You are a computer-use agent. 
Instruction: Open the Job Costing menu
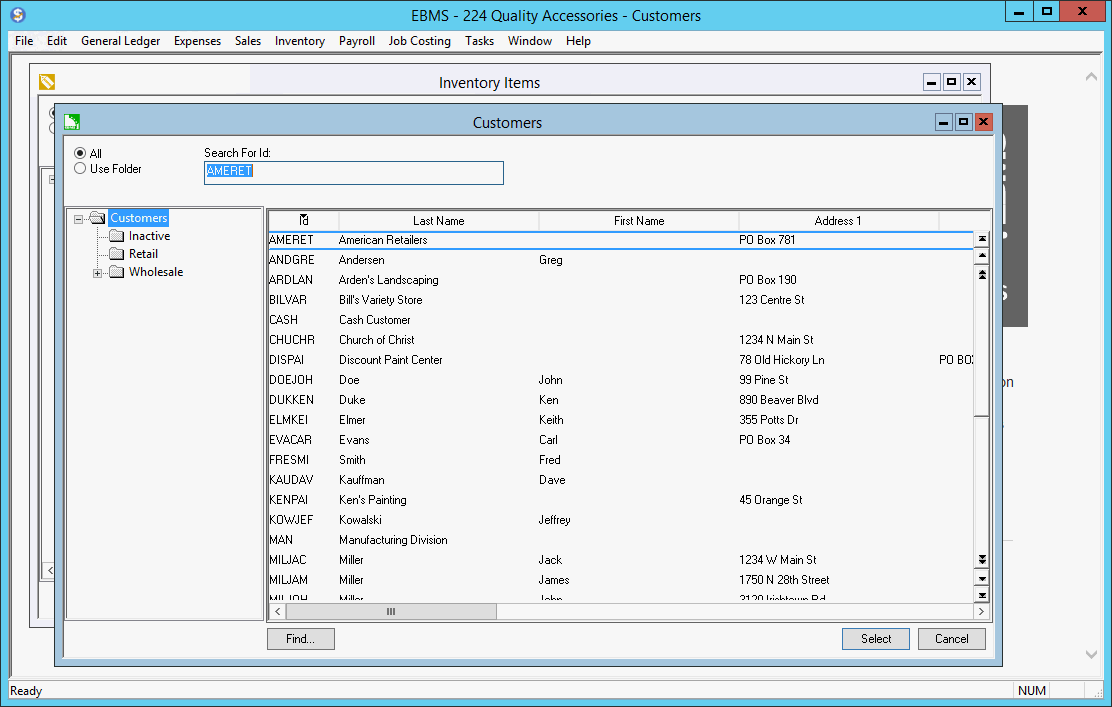click(419, 41)
